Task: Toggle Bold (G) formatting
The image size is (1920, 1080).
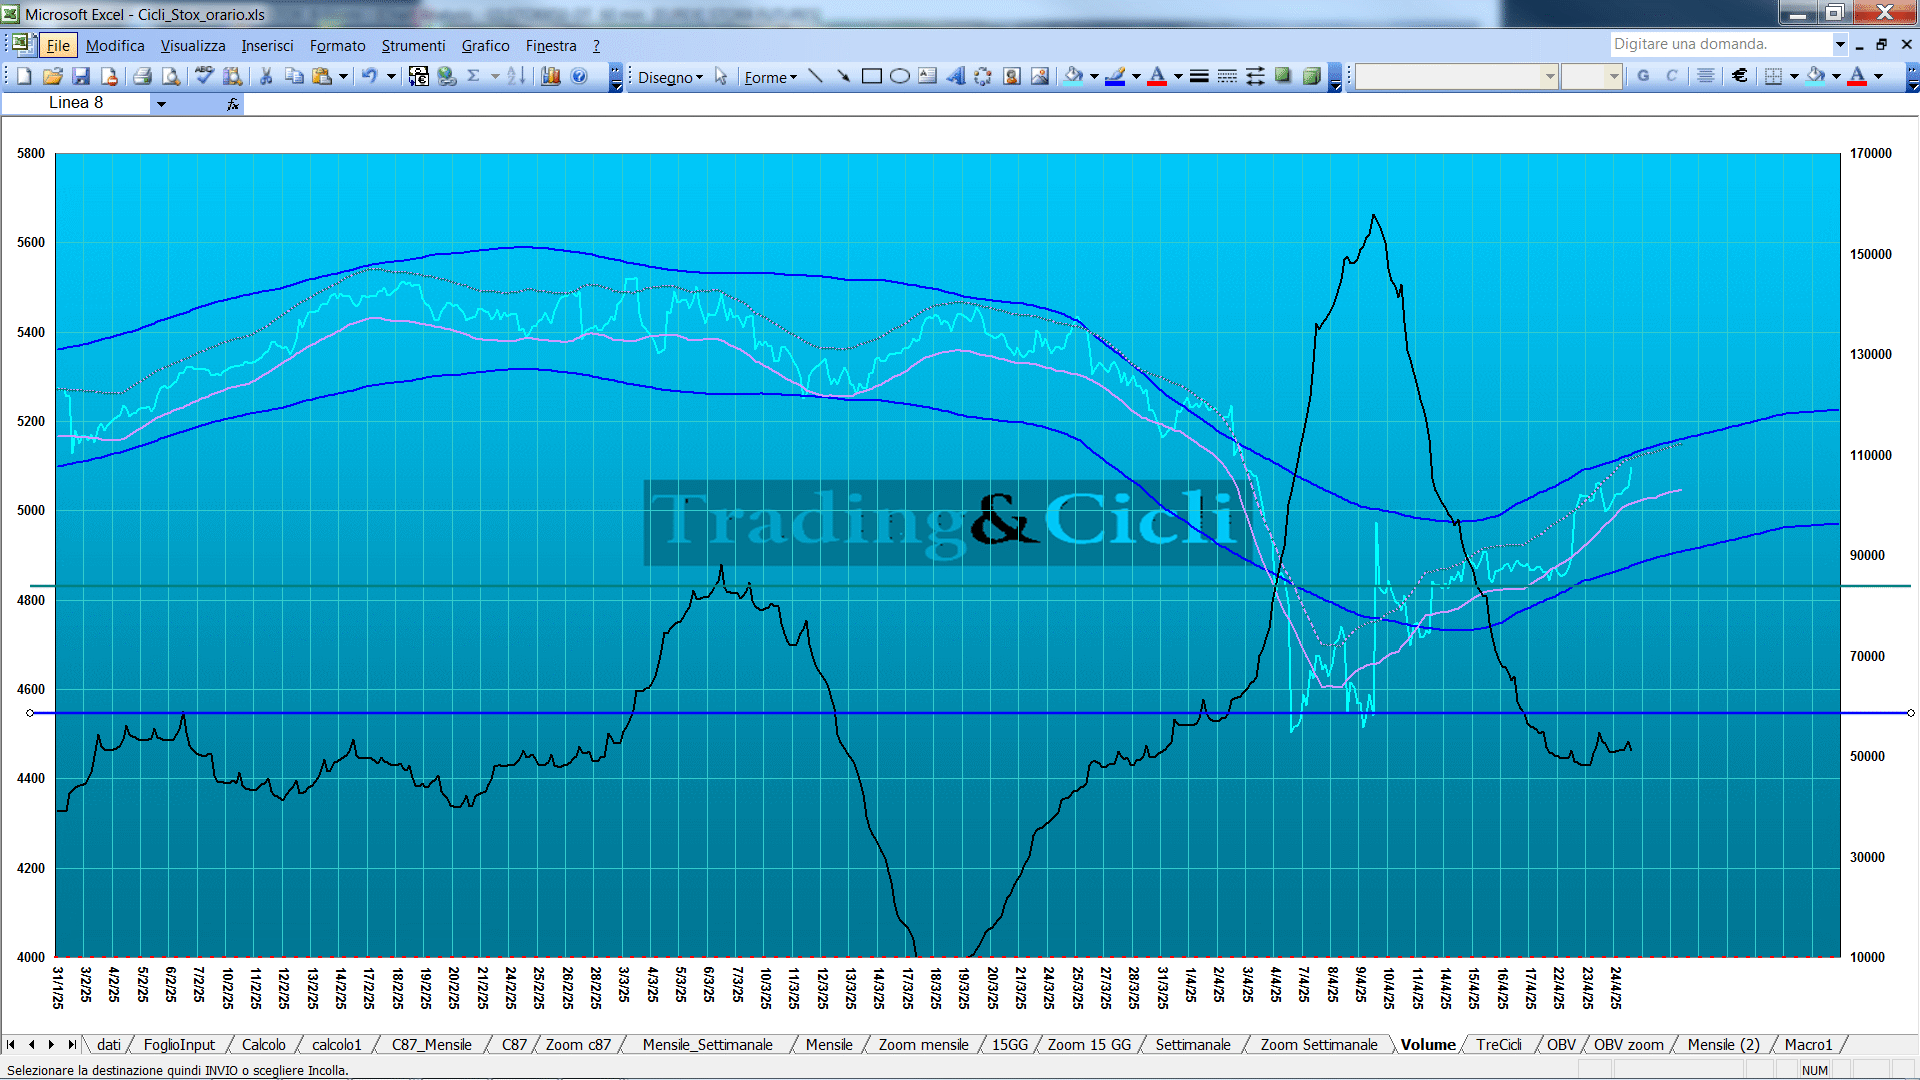Action: 1643,76
